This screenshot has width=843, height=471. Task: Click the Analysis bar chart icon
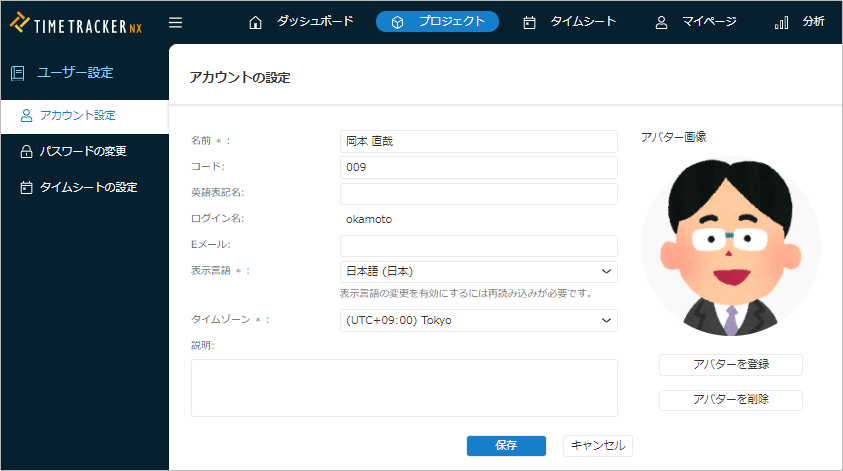tap(782, 22)
